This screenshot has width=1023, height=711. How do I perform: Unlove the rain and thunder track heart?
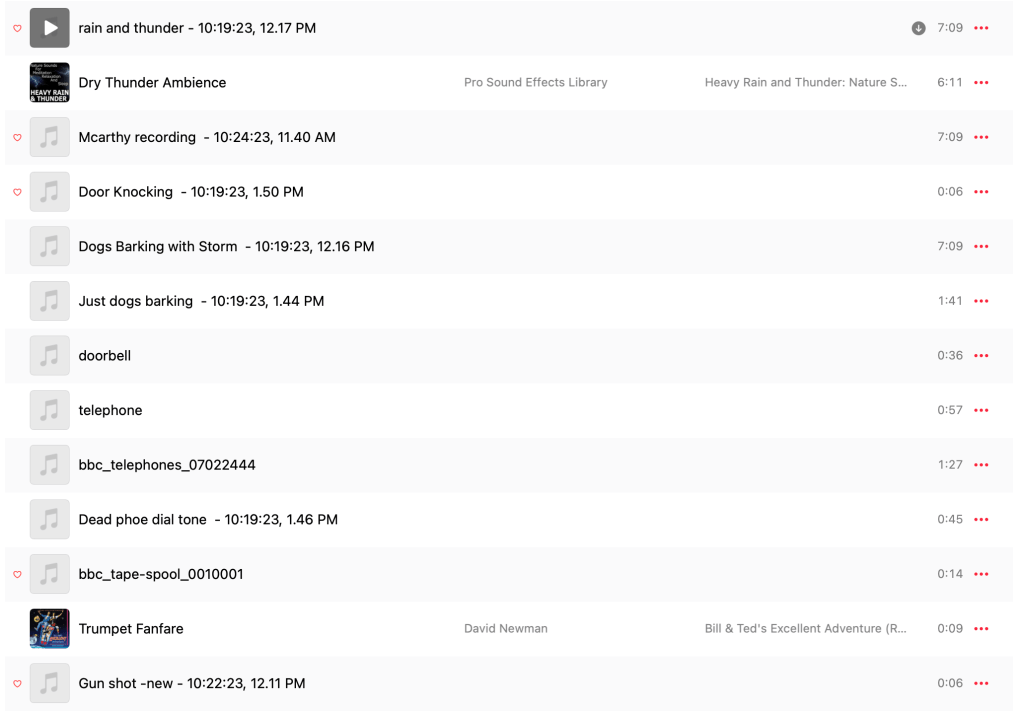click(17, 28)
